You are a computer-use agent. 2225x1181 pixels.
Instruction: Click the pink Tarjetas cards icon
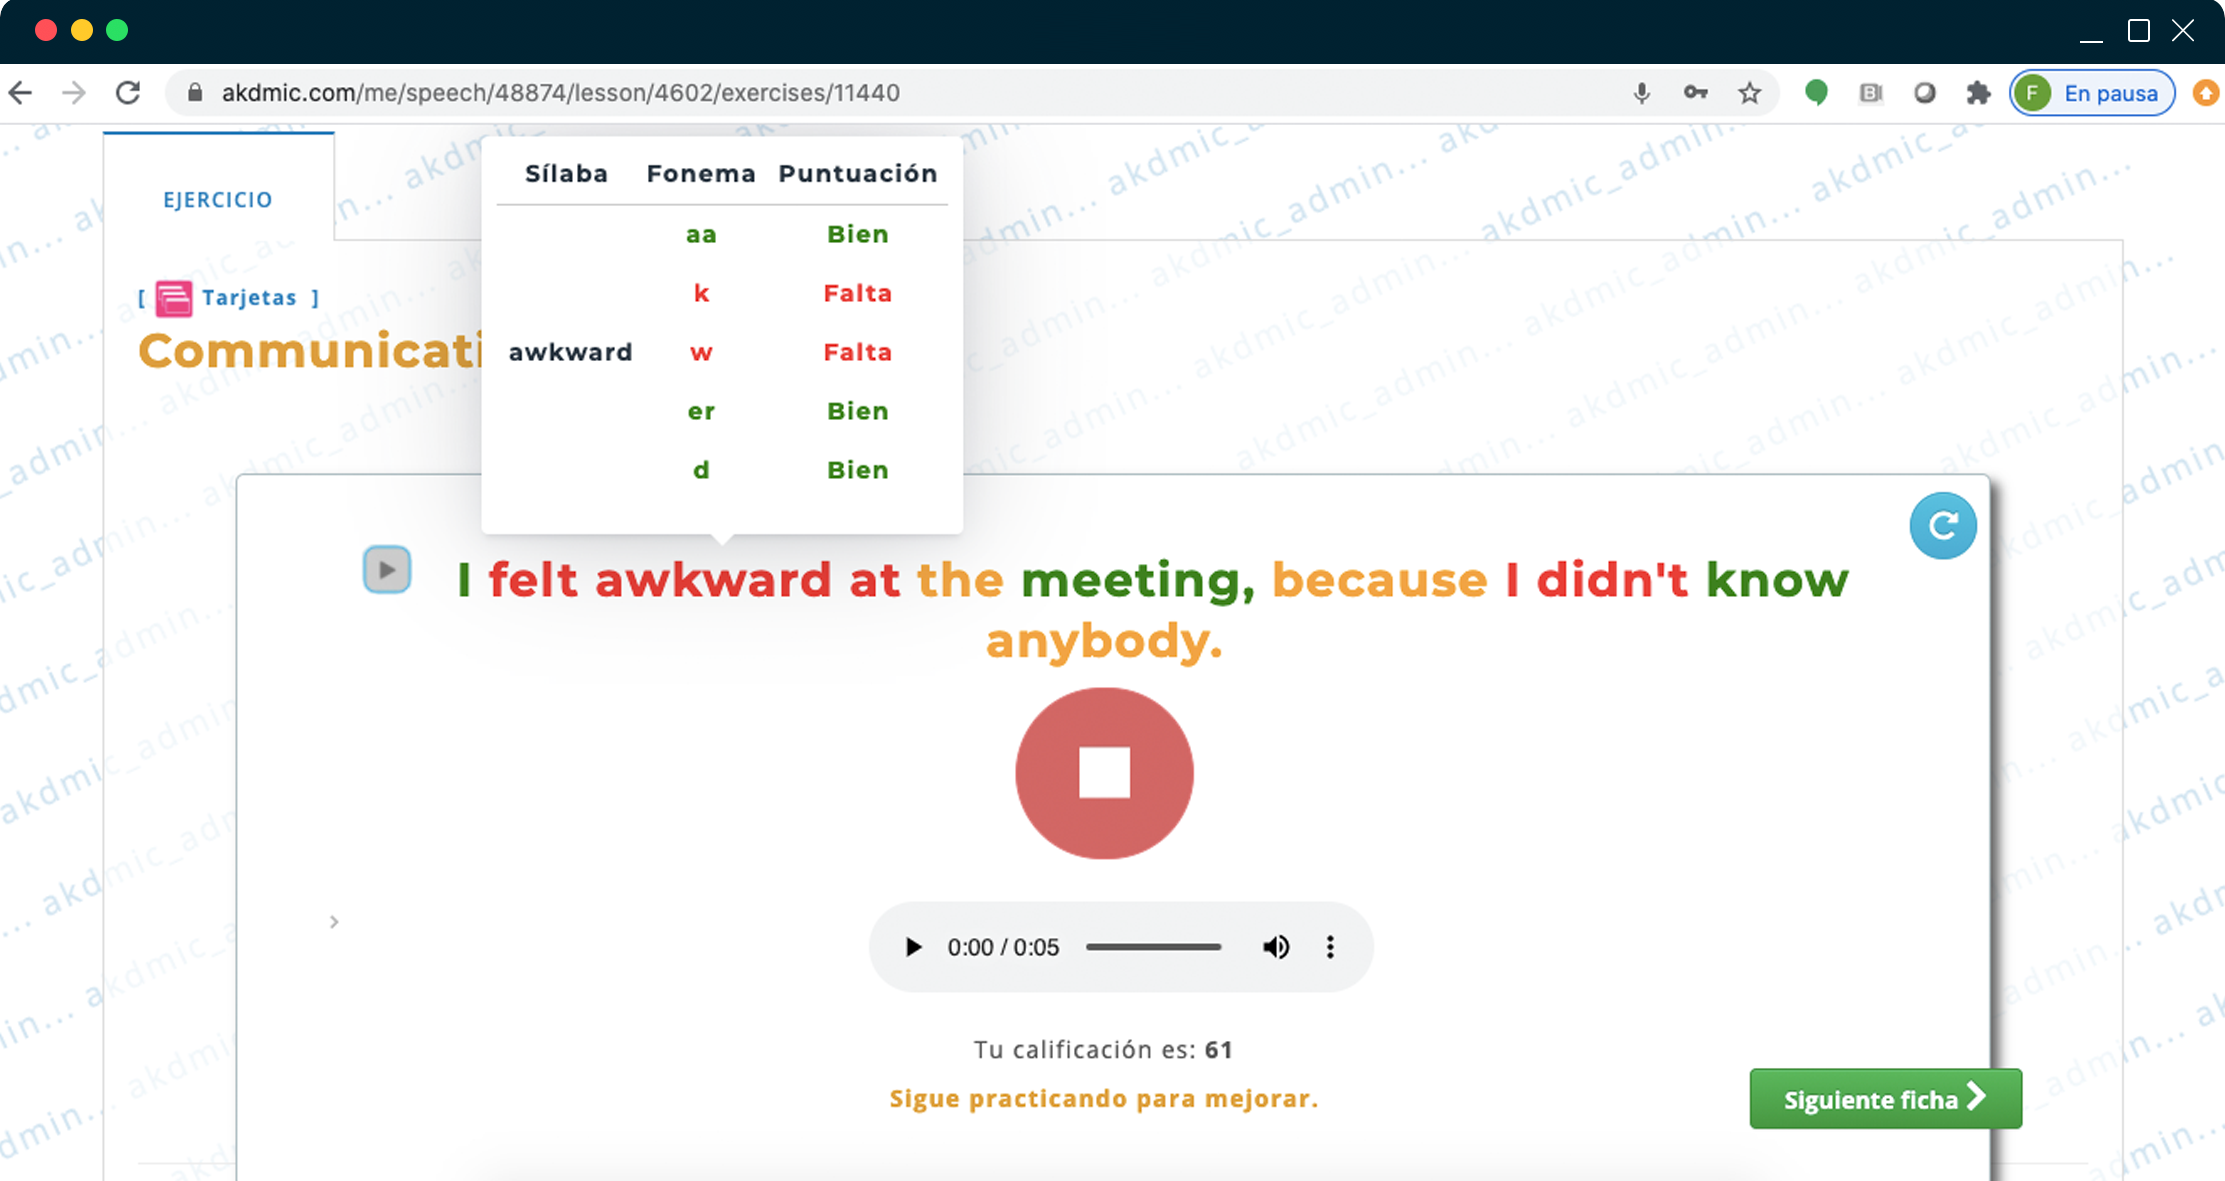174,298
